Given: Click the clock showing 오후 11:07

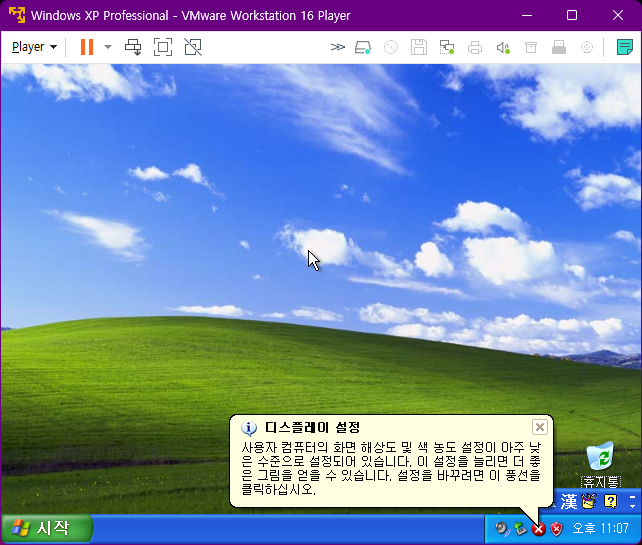Looking at the screenshot, I should (600, 529).
